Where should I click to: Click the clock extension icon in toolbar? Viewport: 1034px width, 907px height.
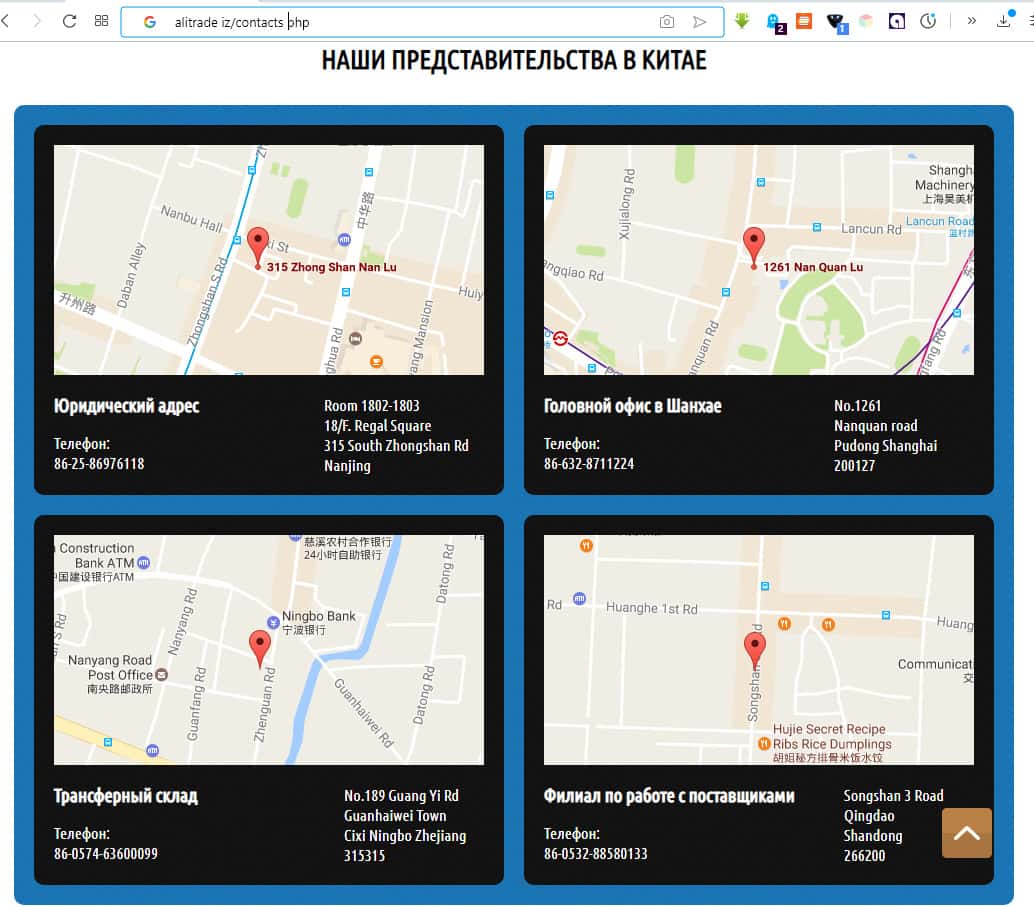928,20
